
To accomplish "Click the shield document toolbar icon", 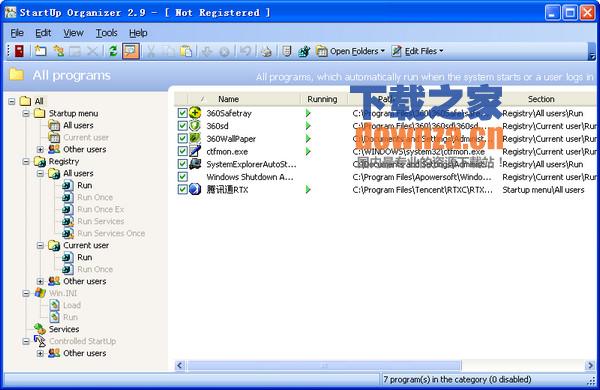I will click(287, 51).
